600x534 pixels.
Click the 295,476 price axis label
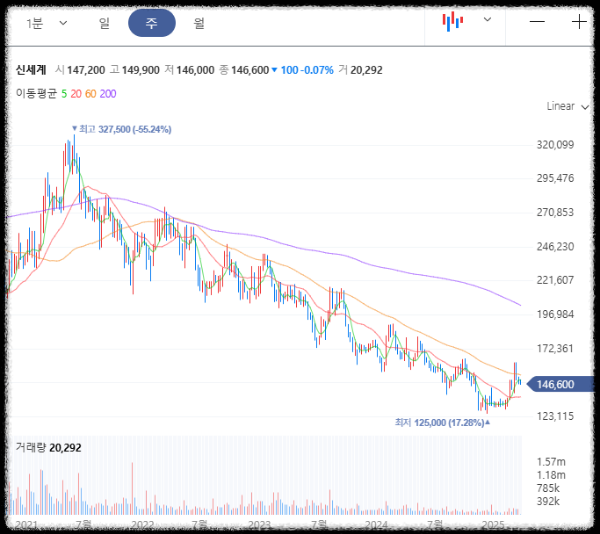pos(555,178)
